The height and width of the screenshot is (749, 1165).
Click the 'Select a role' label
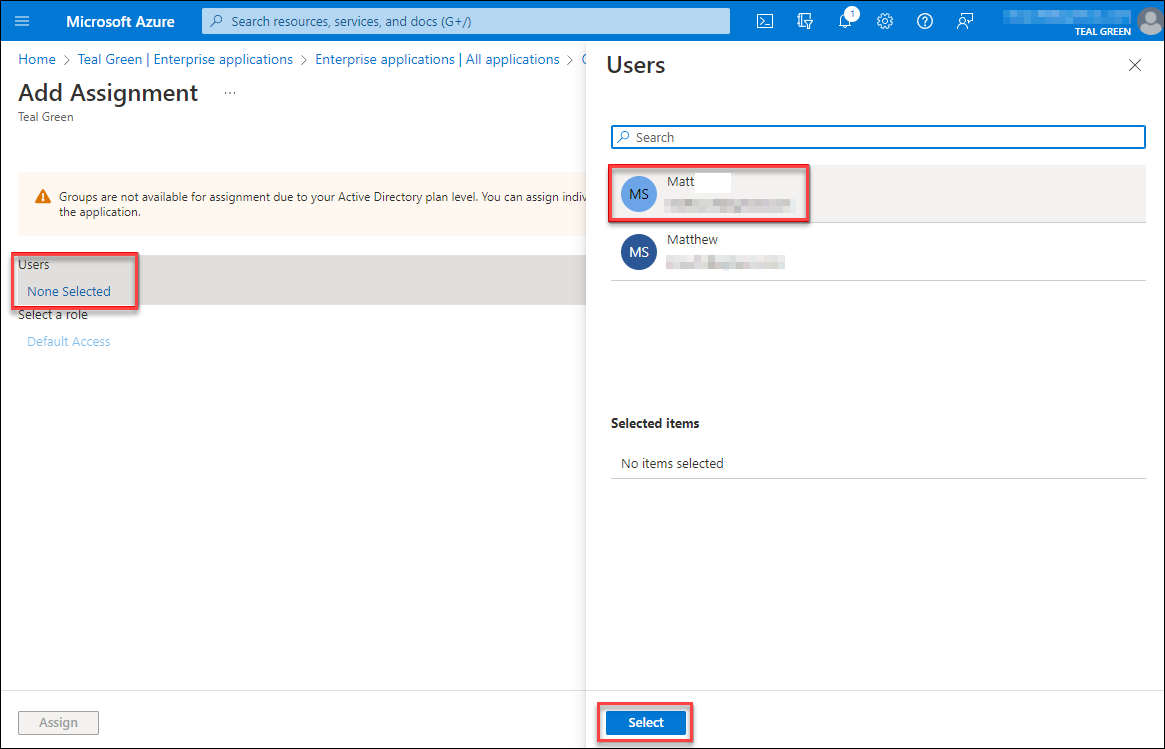53,314
